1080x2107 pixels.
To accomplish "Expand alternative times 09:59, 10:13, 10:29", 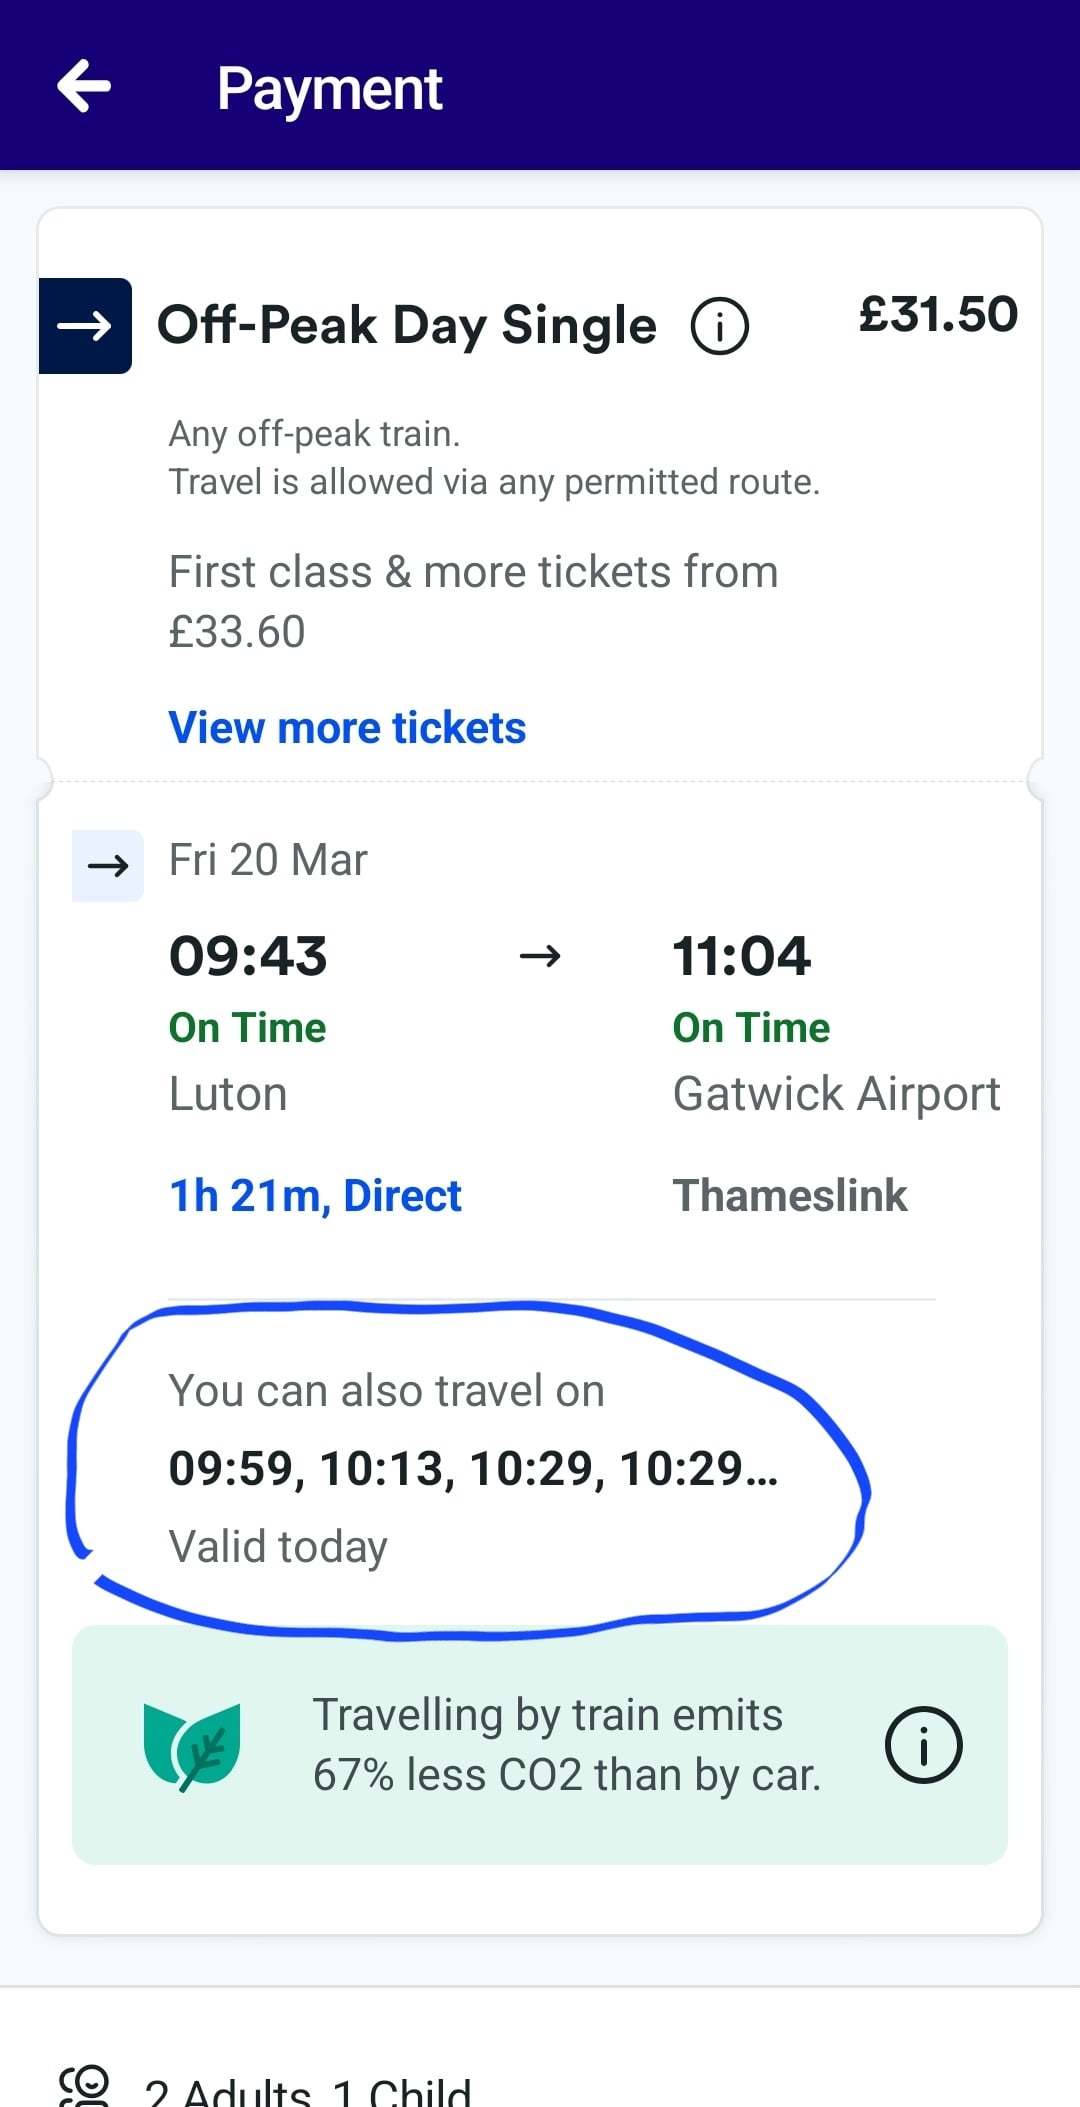I will tap(473, 1468).
